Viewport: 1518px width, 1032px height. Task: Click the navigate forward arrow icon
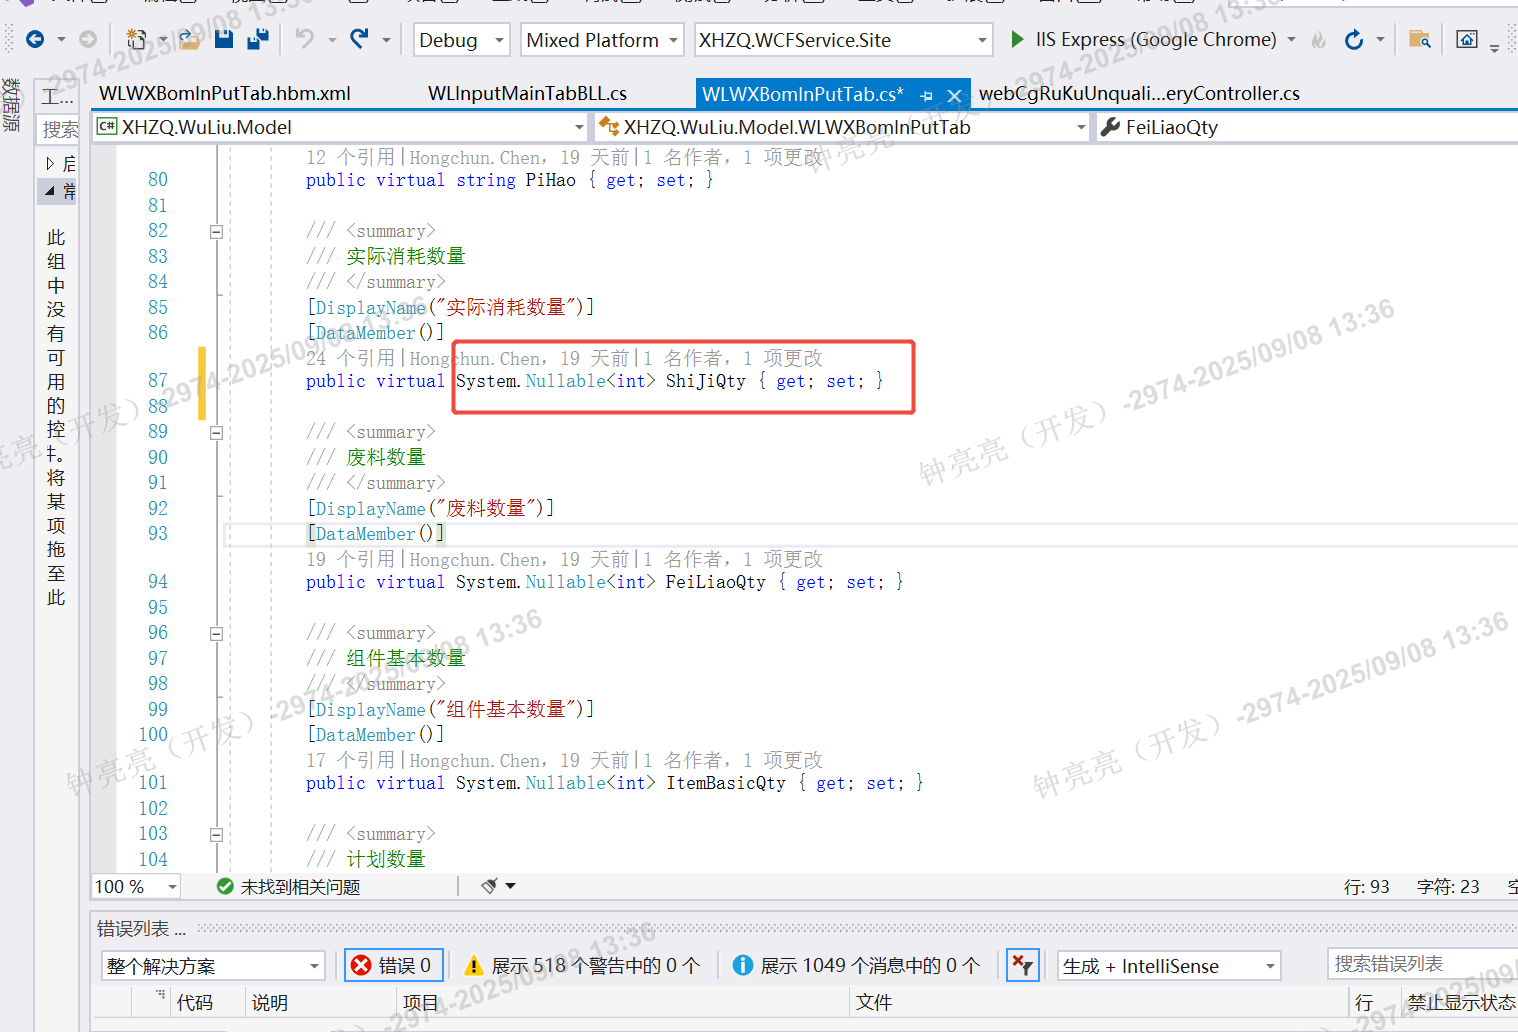tap(88, 39)
